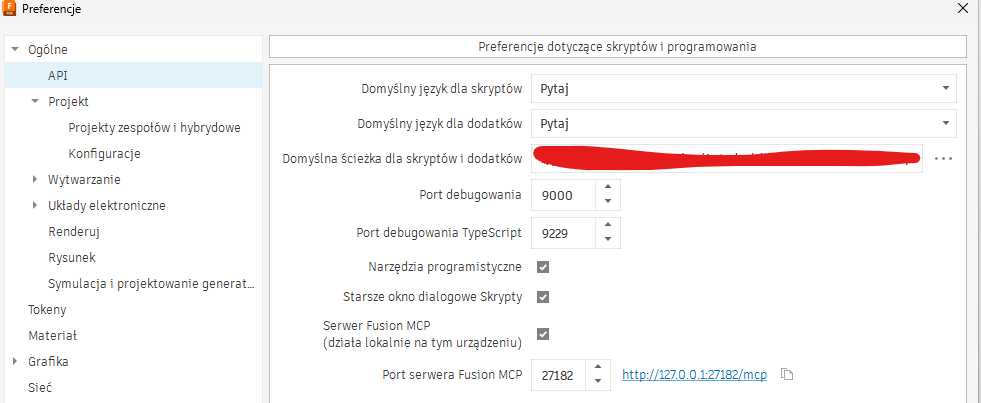Open the http://127.0.0.1:27182/mcp link
The image size is (981, 403).
click(x=694, y=375)
